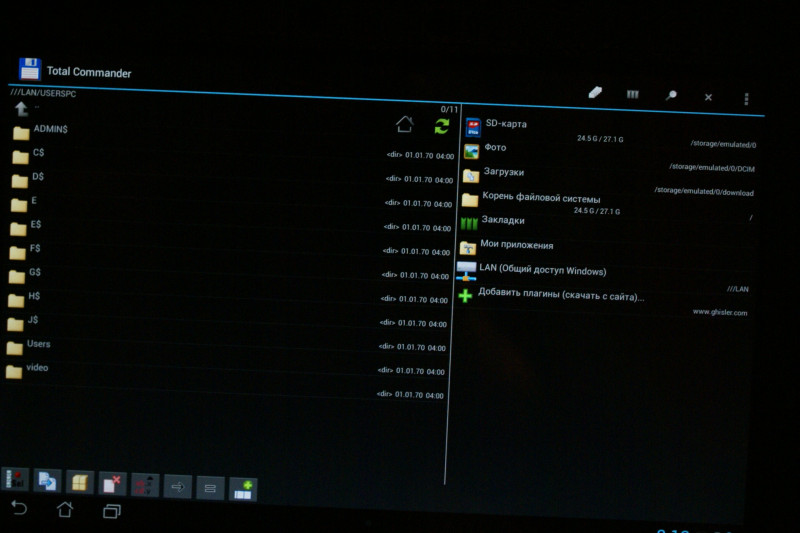800x533 pixels.
Task: Go up one level via the arrow icon
Action: [21, 109]
